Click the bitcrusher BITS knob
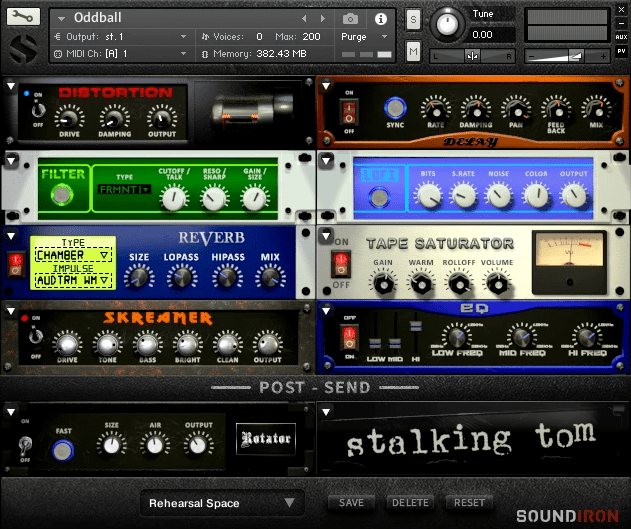Screen dimensions: 631x529 (x=428, y=195)
